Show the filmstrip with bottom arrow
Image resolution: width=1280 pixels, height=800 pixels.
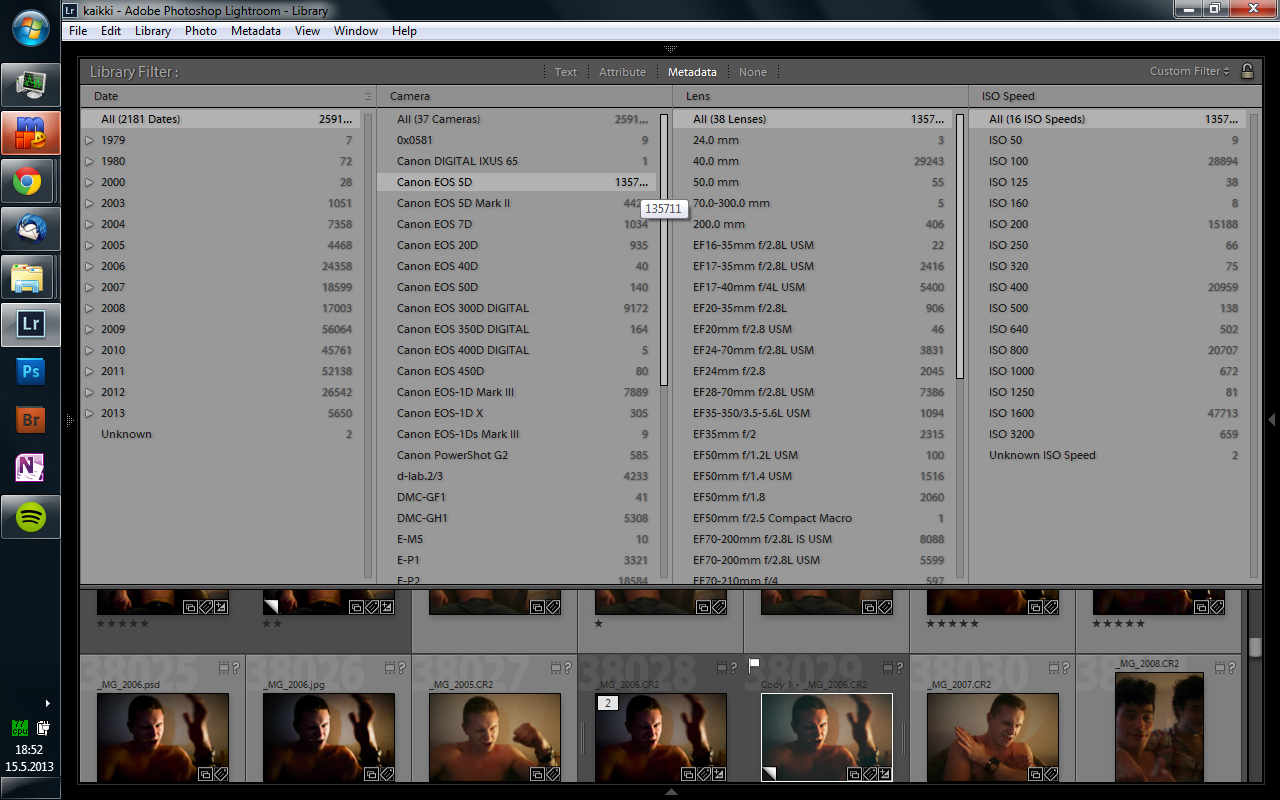(671, 791)
